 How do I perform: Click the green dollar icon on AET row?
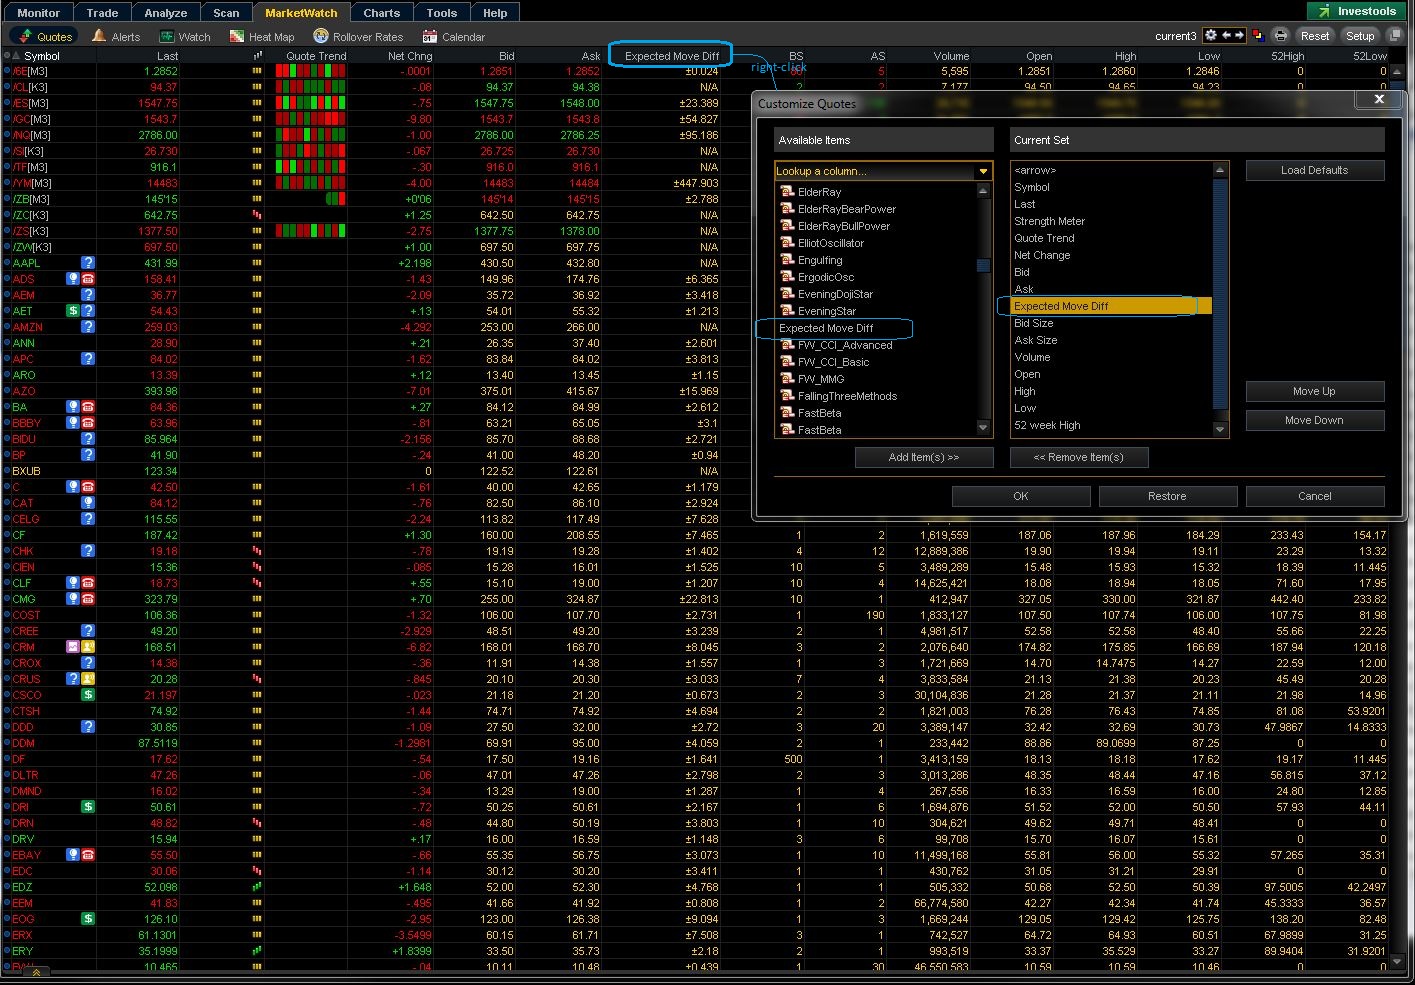pos(73,311)
